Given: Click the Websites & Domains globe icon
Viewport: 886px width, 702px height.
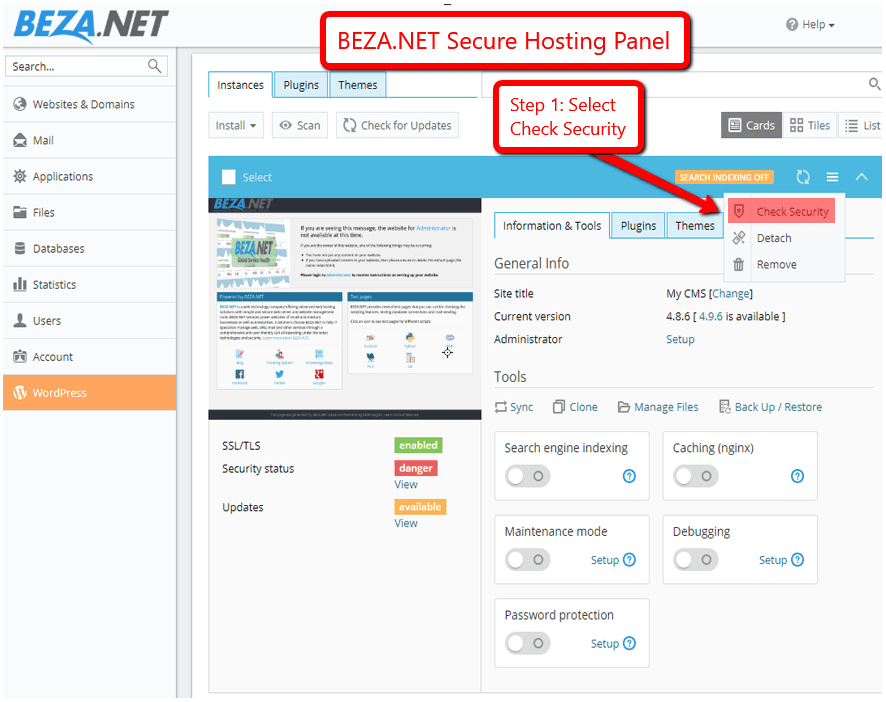Looking at the screenshot, I should click(x=20, y=104).
